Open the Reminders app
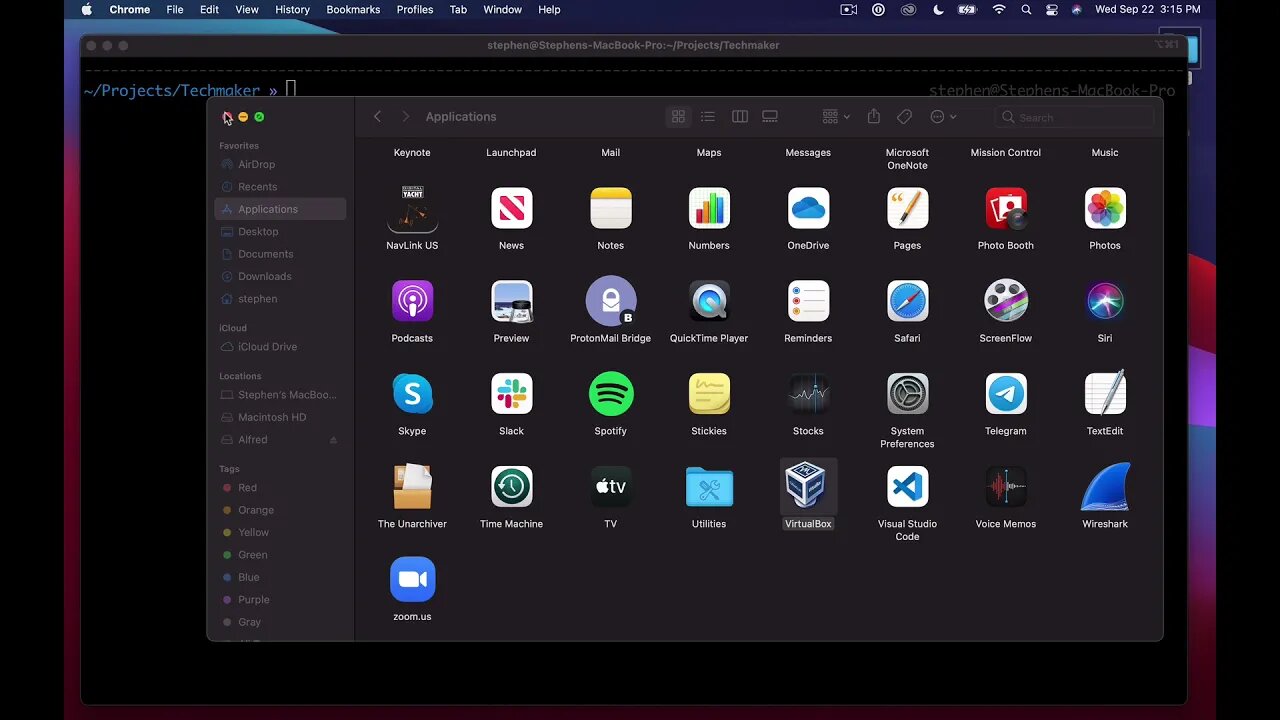 [808, 301]
